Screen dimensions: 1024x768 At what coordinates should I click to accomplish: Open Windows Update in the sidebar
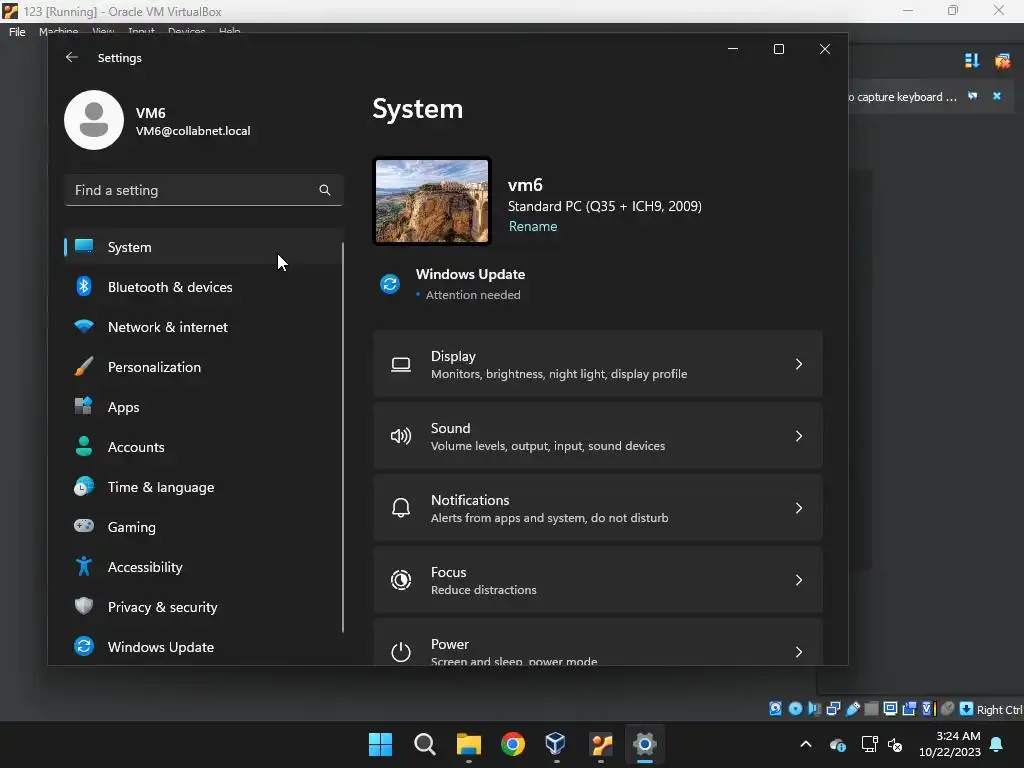tap(203, 647)
